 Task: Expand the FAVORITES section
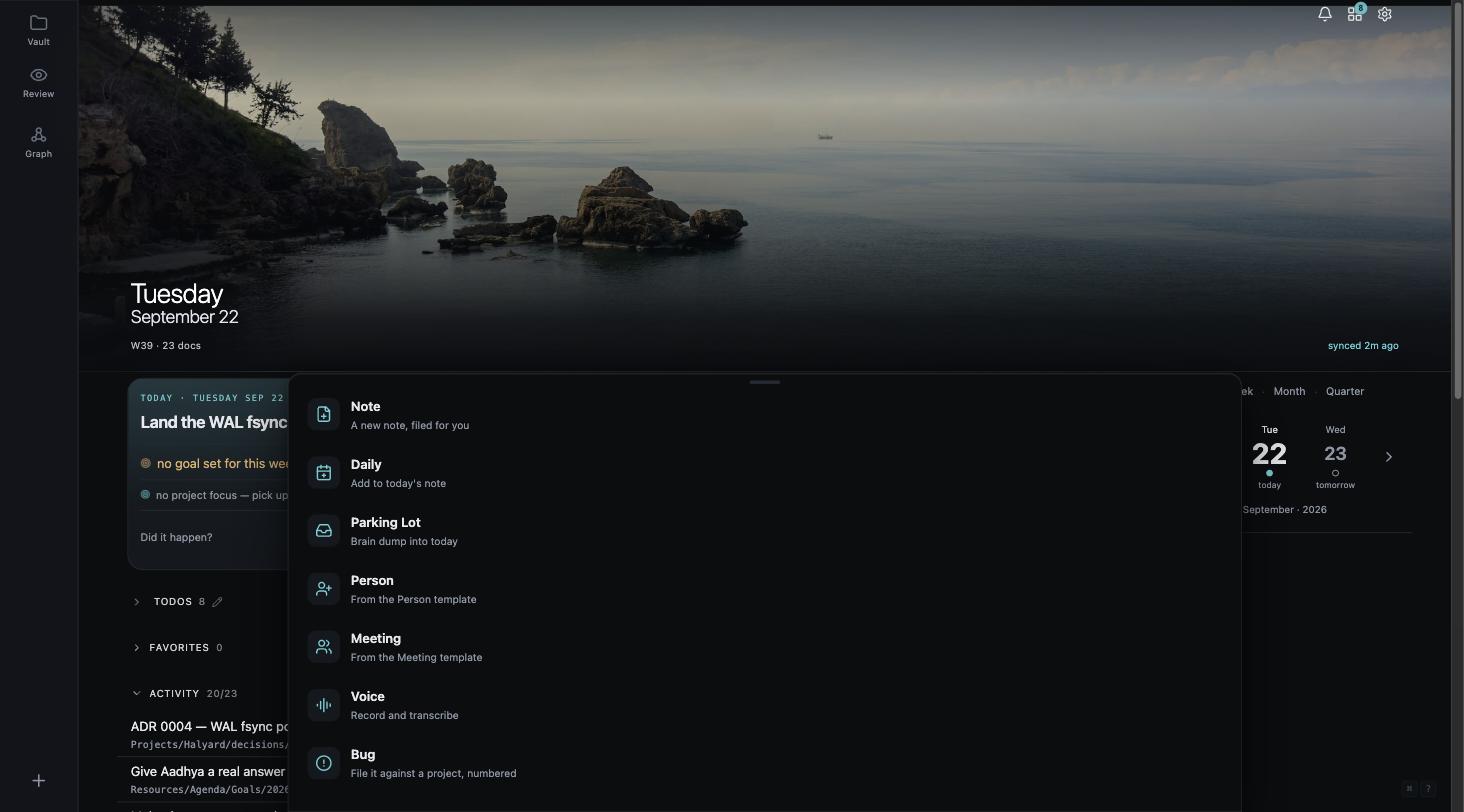137,648
